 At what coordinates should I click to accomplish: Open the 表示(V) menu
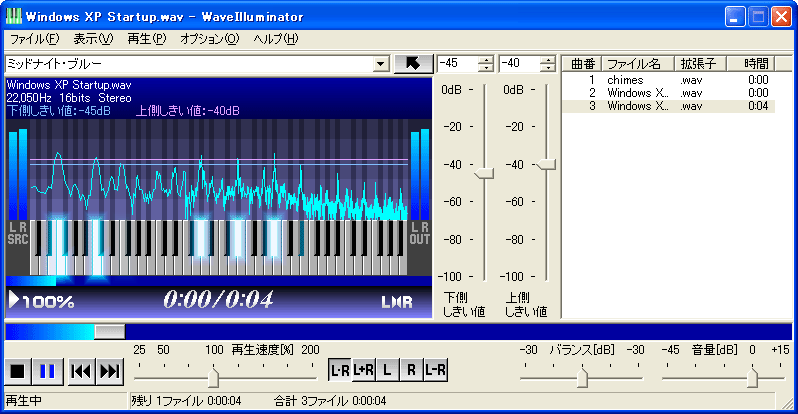click(x=93, y=39)
